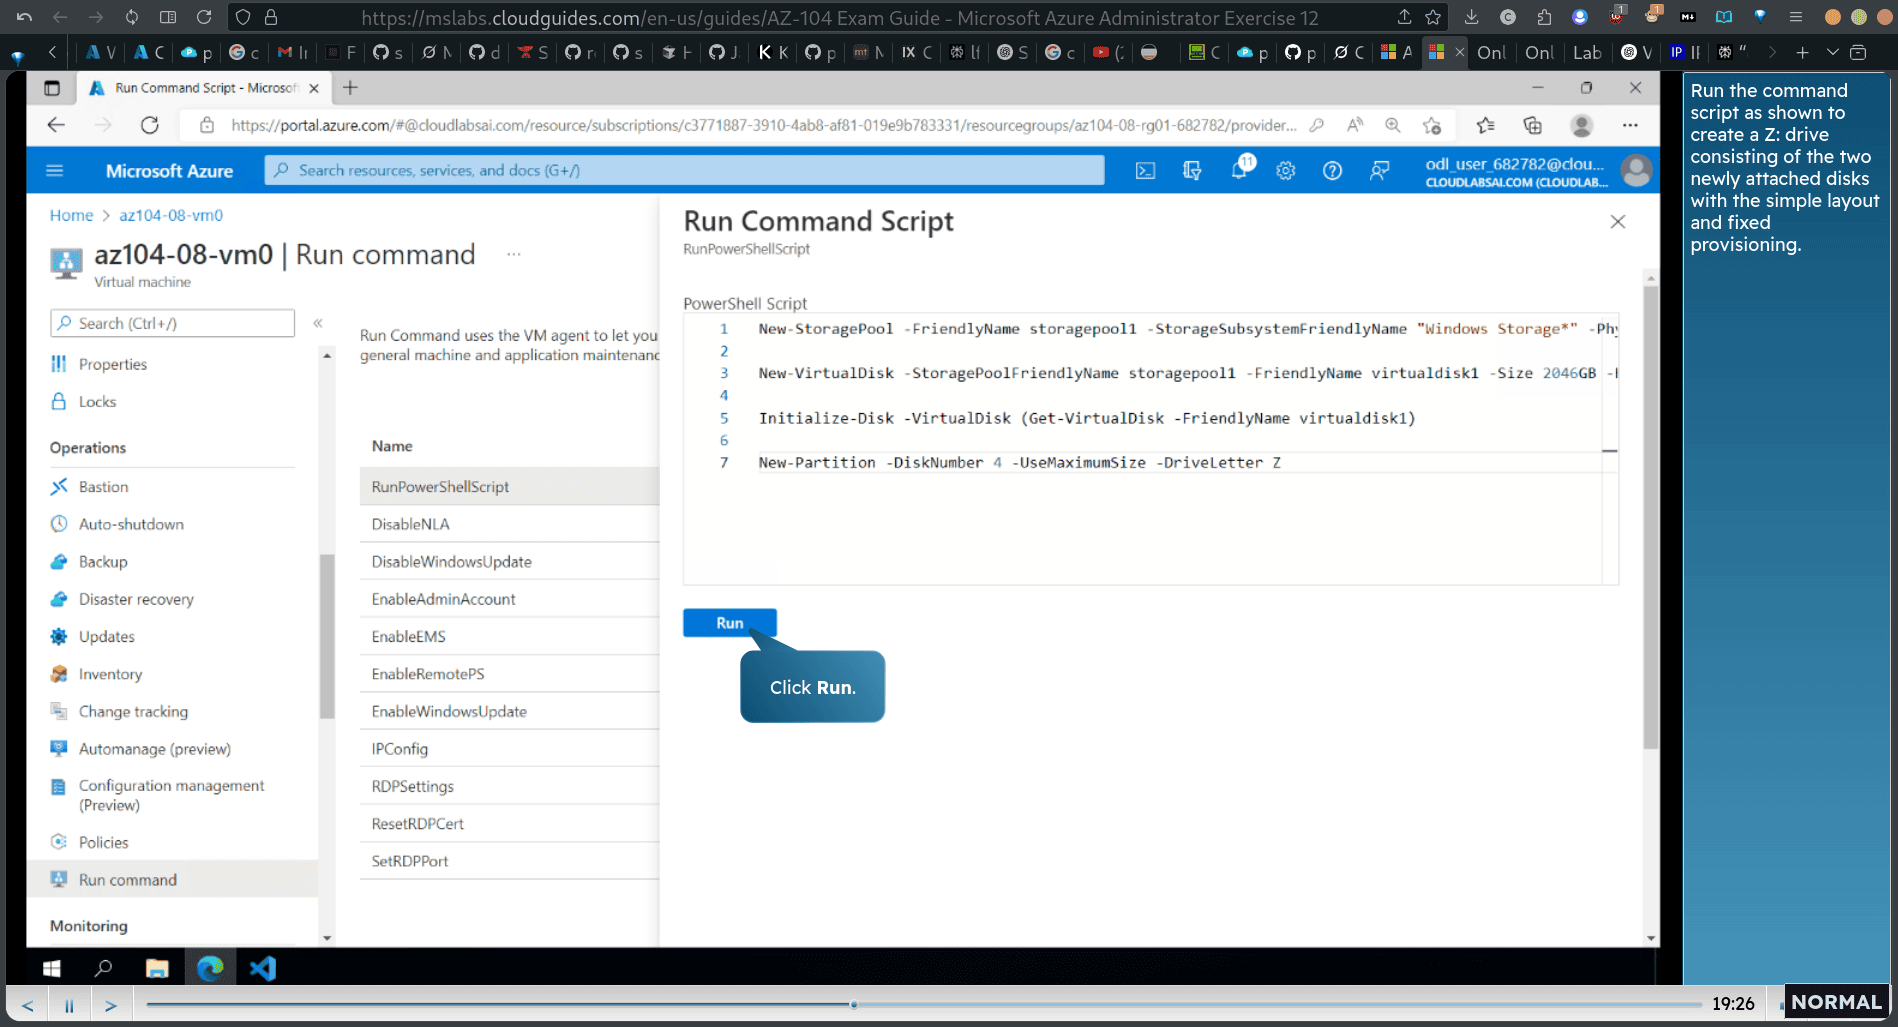Go to next step in guide player
Image resolution: width=1898 pixels, height=1027 pixels.
pos(111,1005)
